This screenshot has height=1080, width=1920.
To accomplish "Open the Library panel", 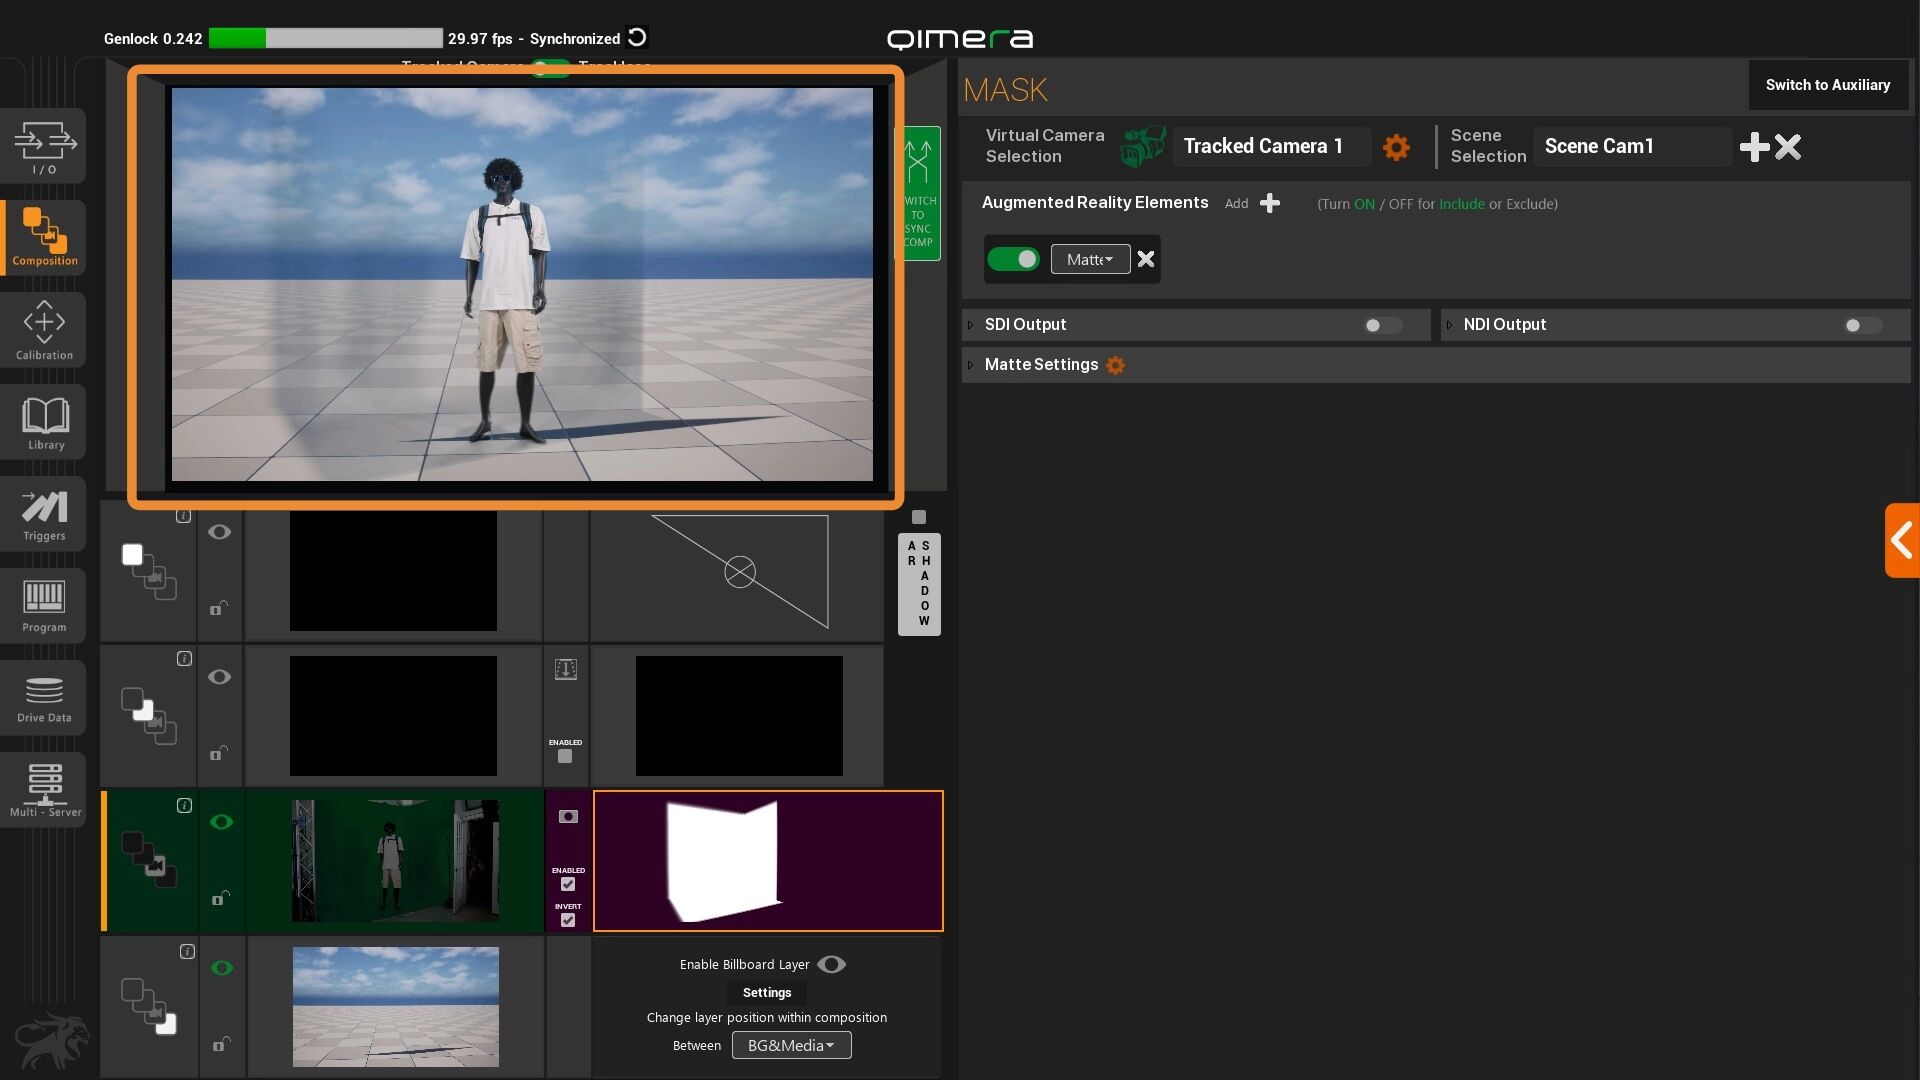I will pyautogui.click(x=44, y=422).
